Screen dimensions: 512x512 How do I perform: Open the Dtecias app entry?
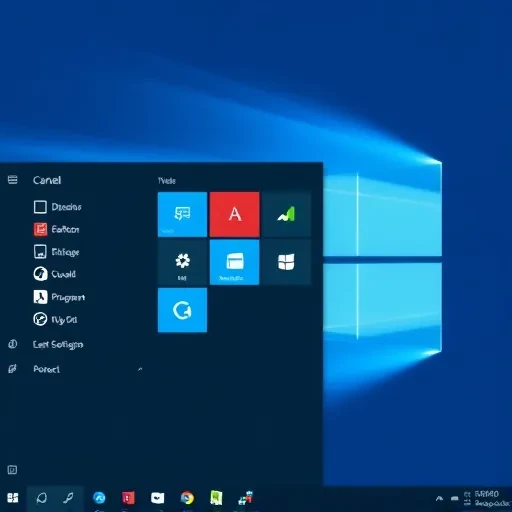[x=57, y=207]
